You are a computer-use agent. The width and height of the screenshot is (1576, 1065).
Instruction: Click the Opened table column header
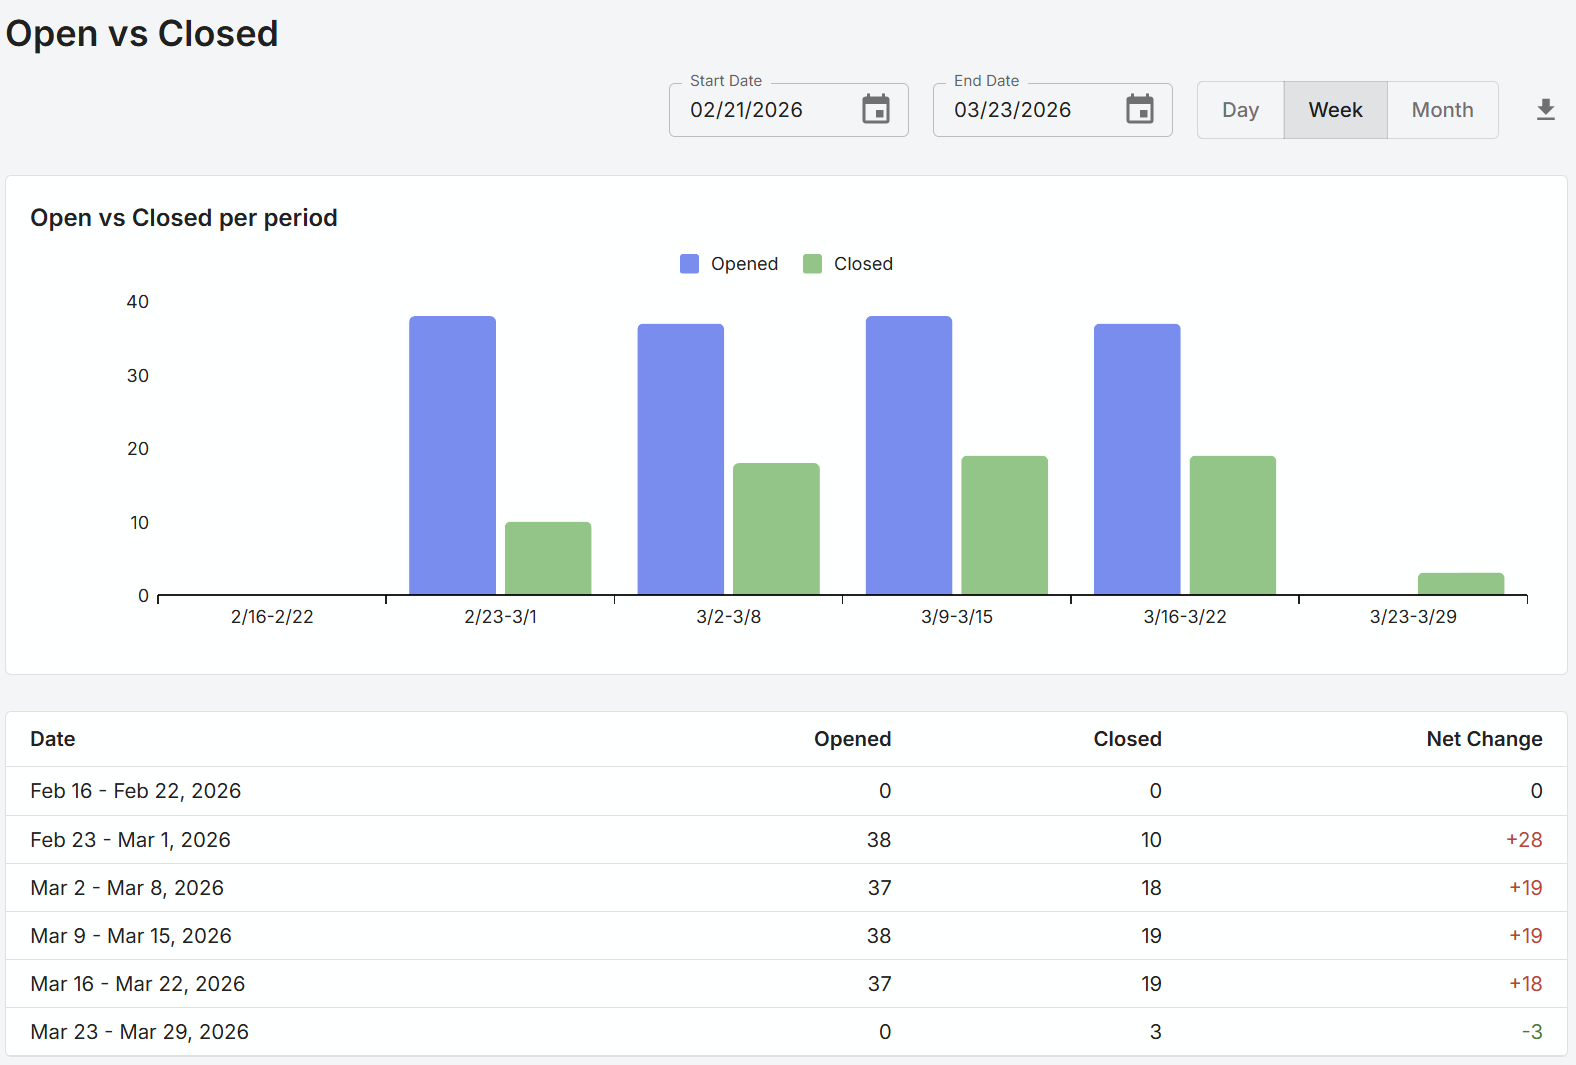[852, 739]
